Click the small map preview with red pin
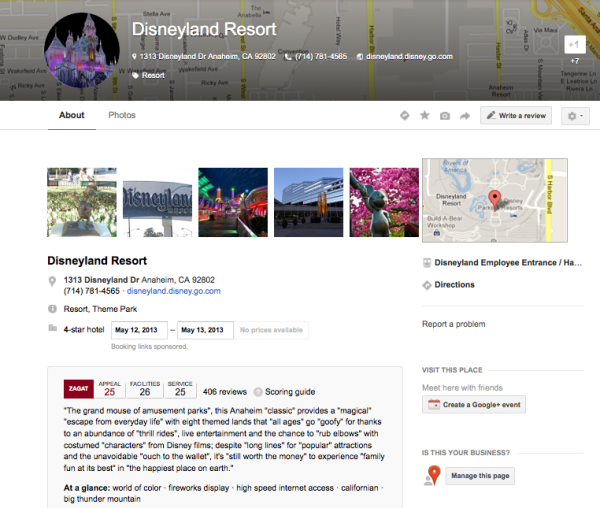Image resolution: width=600 pixels, height=508 pixels. [495, 200]
